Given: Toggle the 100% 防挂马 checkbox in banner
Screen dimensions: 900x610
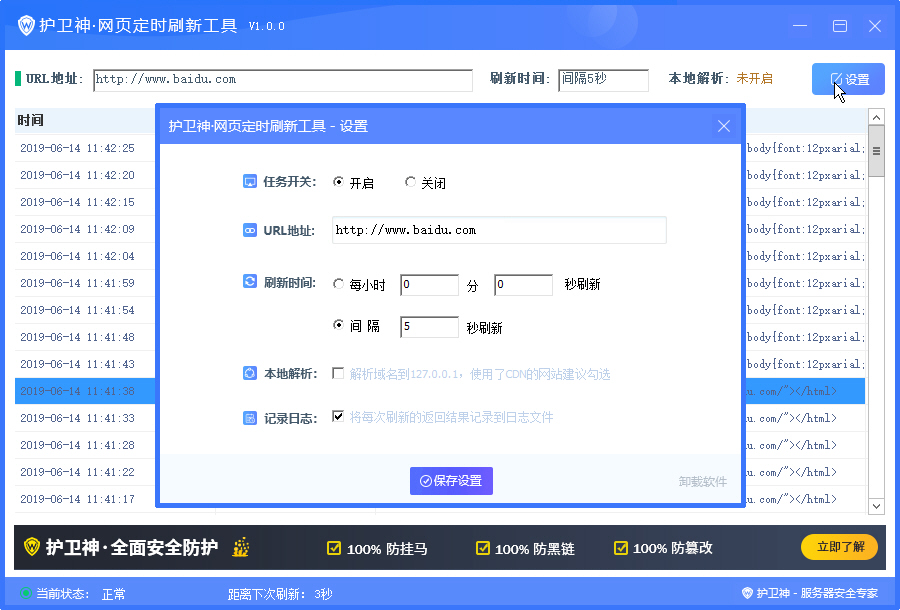Looking at the screenshot, I should [x=333, y=548].
